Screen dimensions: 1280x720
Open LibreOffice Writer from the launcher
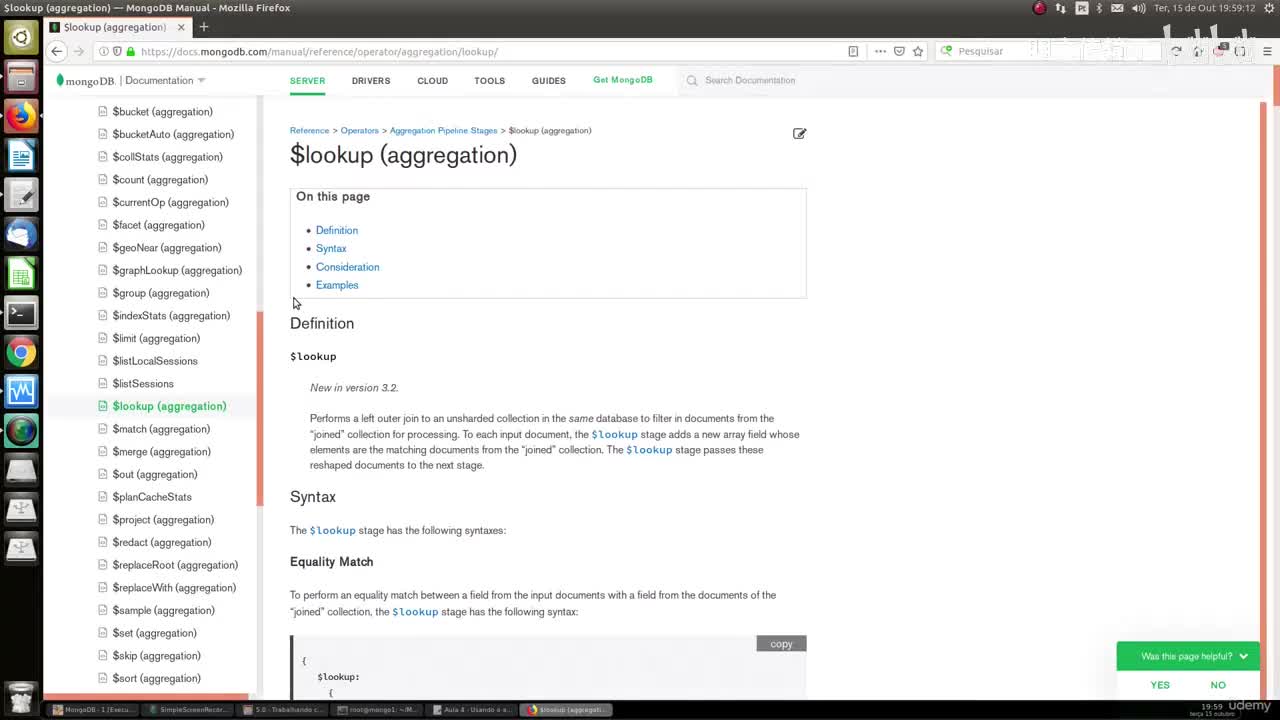pos(21,155)
